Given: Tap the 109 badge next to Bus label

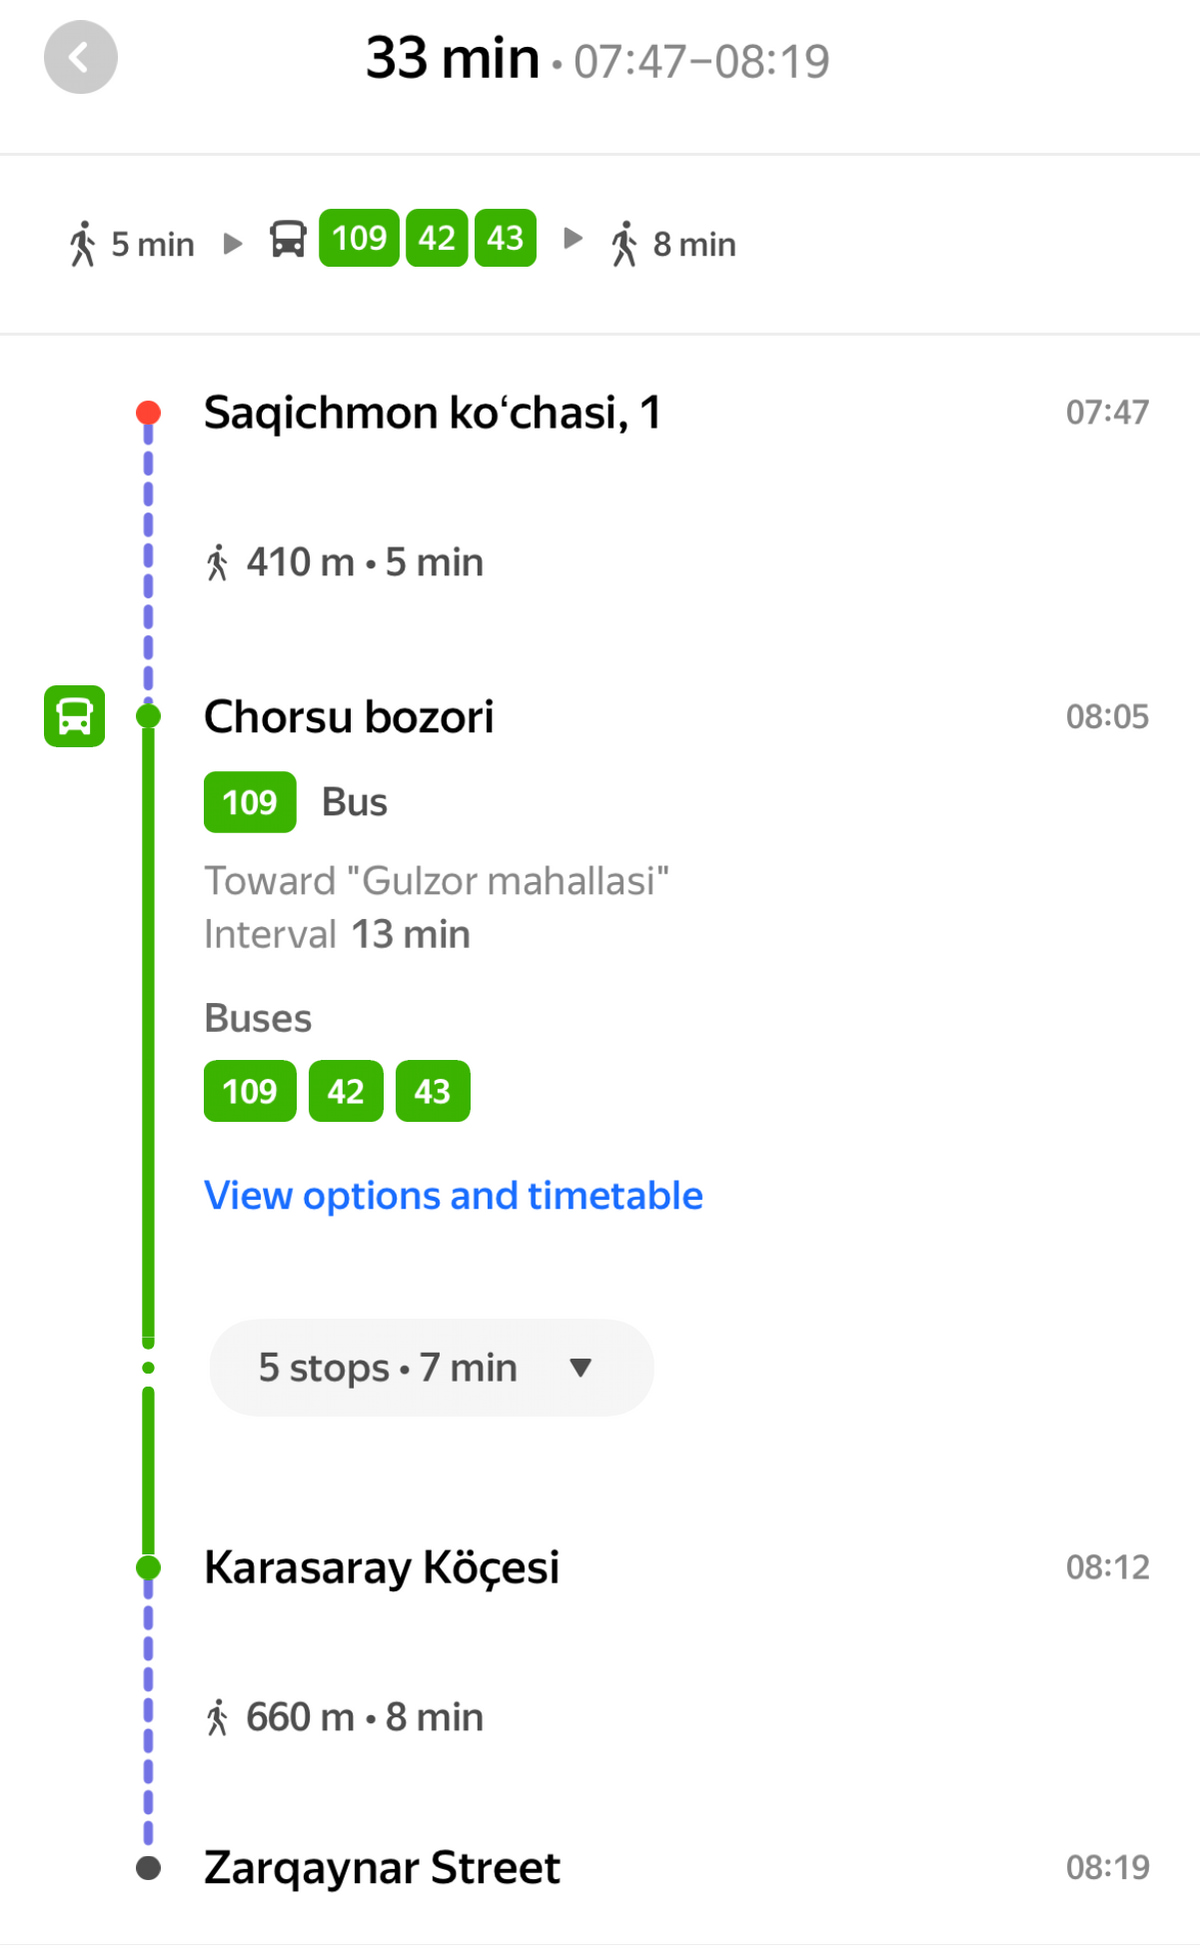Looking at the screenshot, I should [250, 802].
